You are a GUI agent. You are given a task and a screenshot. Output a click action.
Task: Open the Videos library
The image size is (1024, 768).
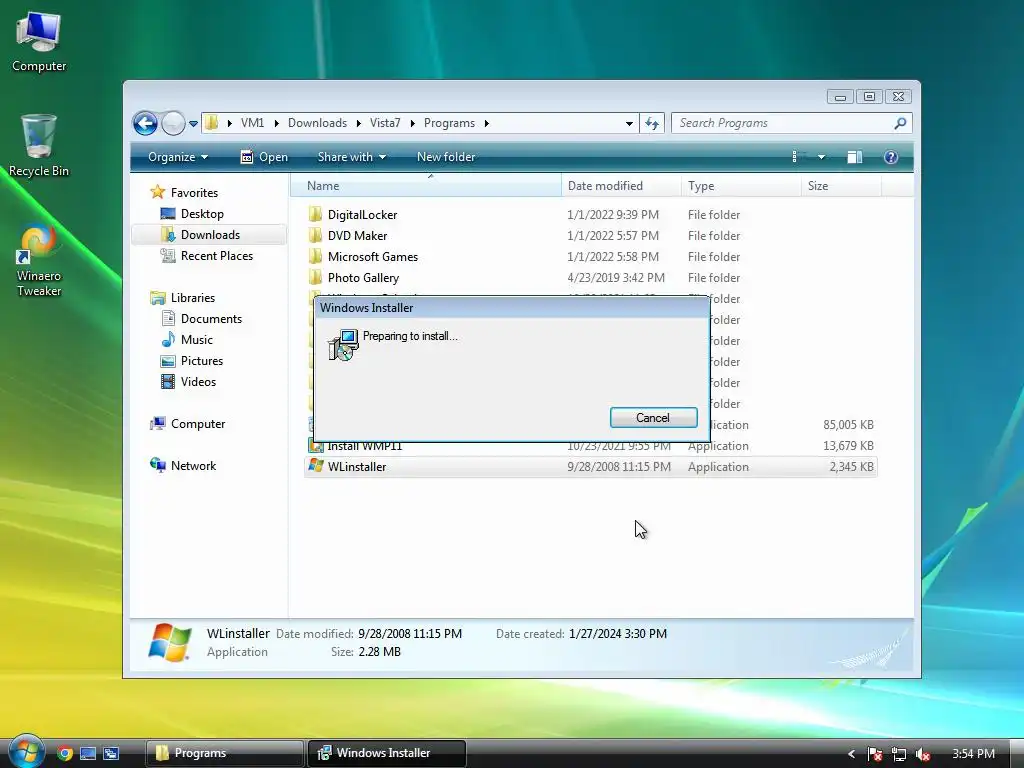(x=188, y=381)
